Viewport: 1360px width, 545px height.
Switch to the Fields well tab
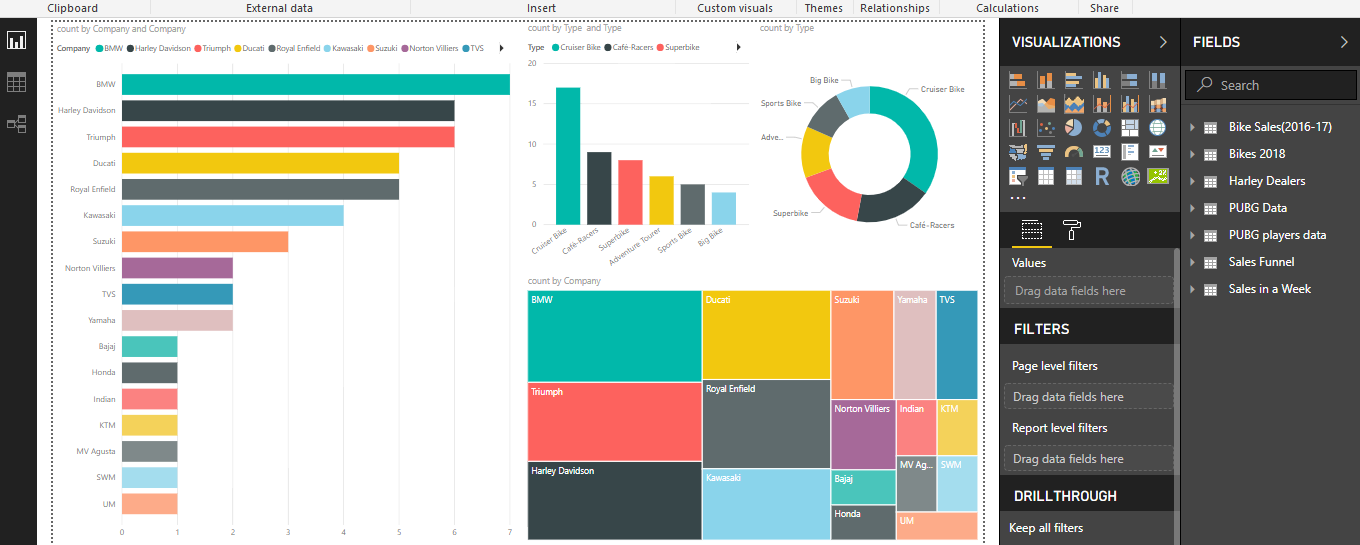pos(1031,231)
